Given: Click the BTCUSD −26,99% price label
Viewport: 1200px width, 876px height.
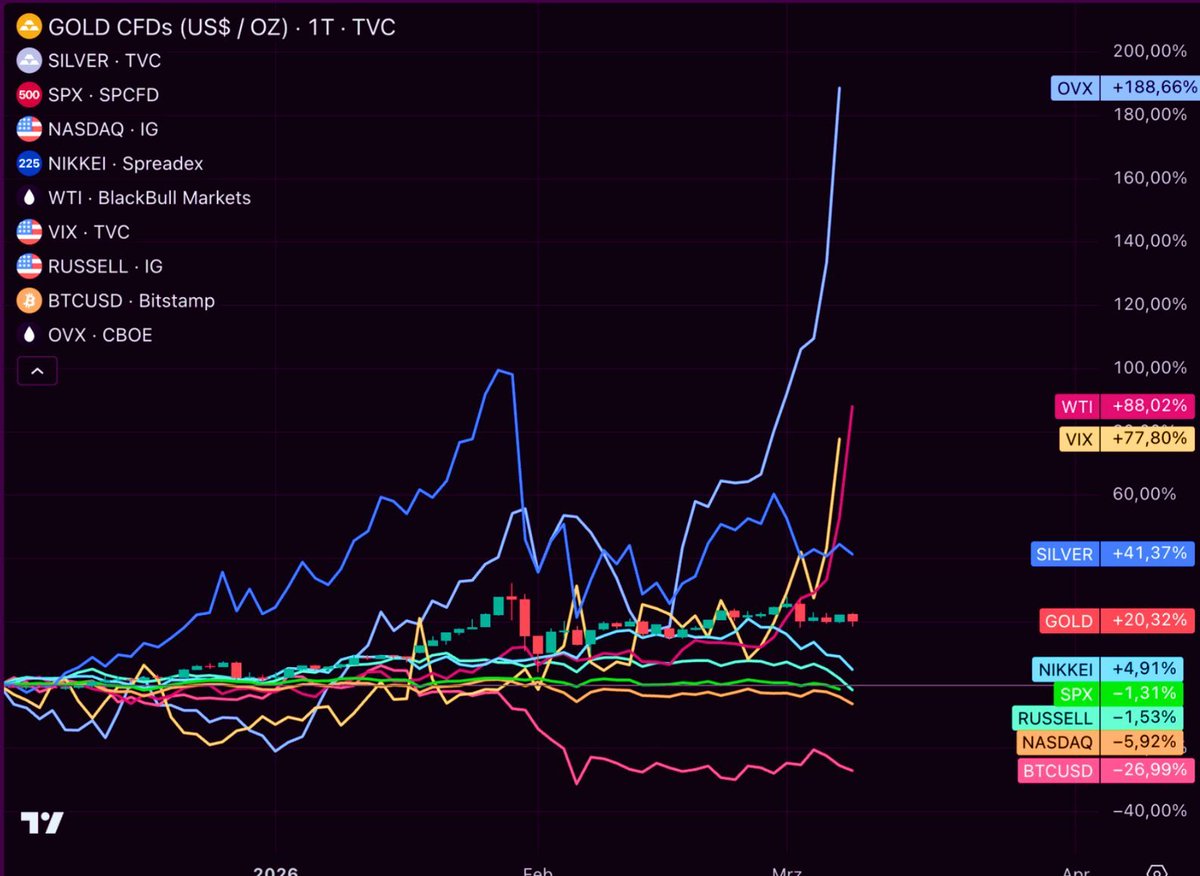Looking at the screenshot, I should click(x=1107, y=770).
